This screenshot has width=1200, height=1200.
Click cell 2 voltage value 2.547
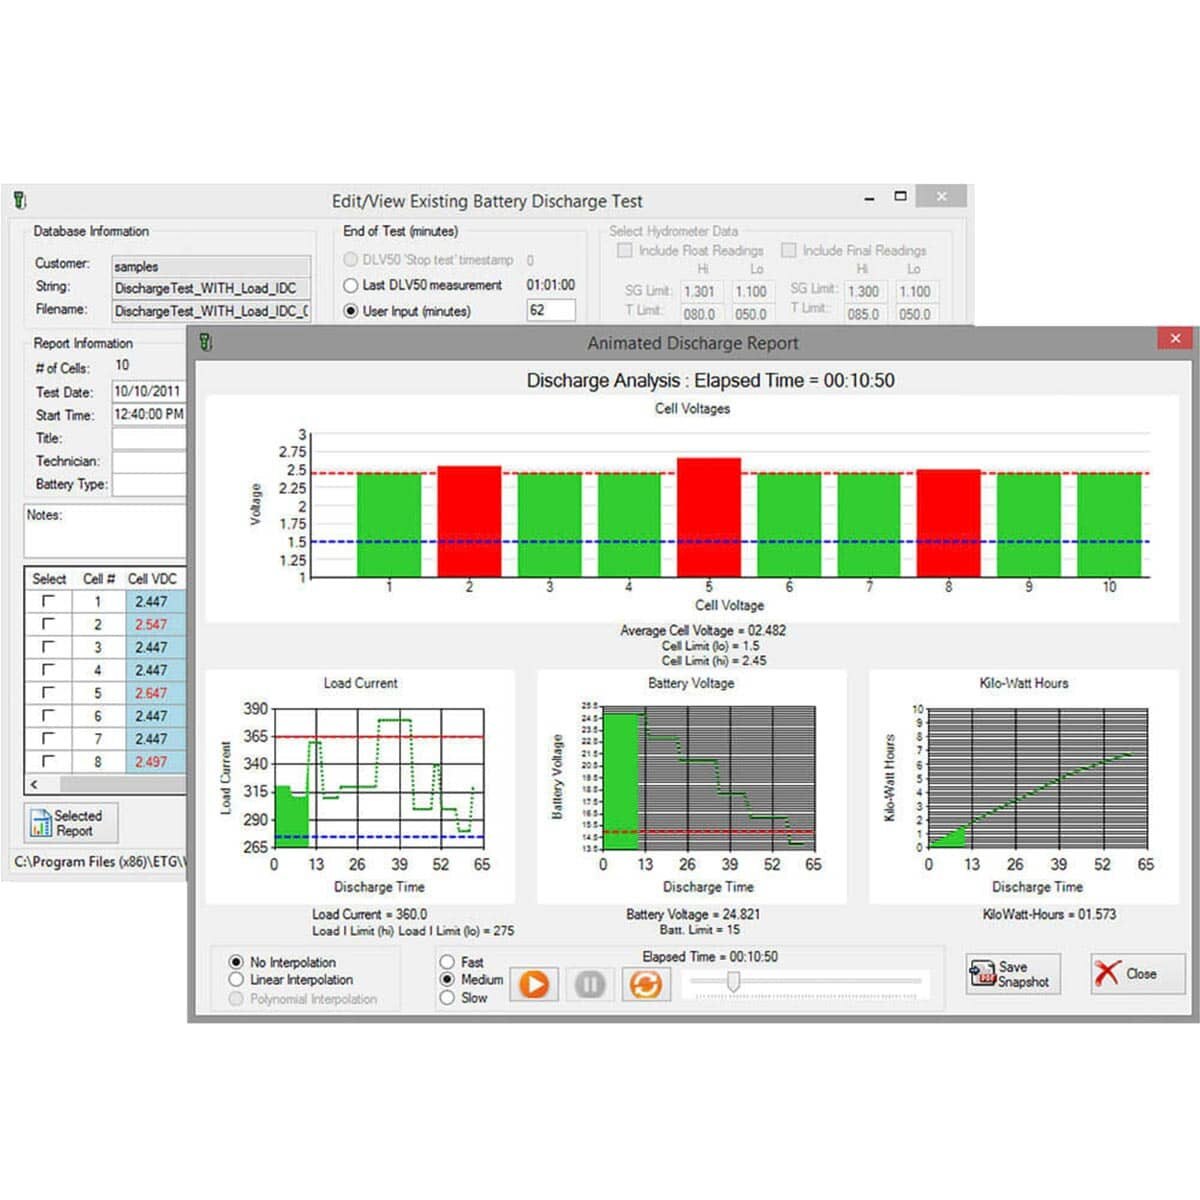pos(156,624)
